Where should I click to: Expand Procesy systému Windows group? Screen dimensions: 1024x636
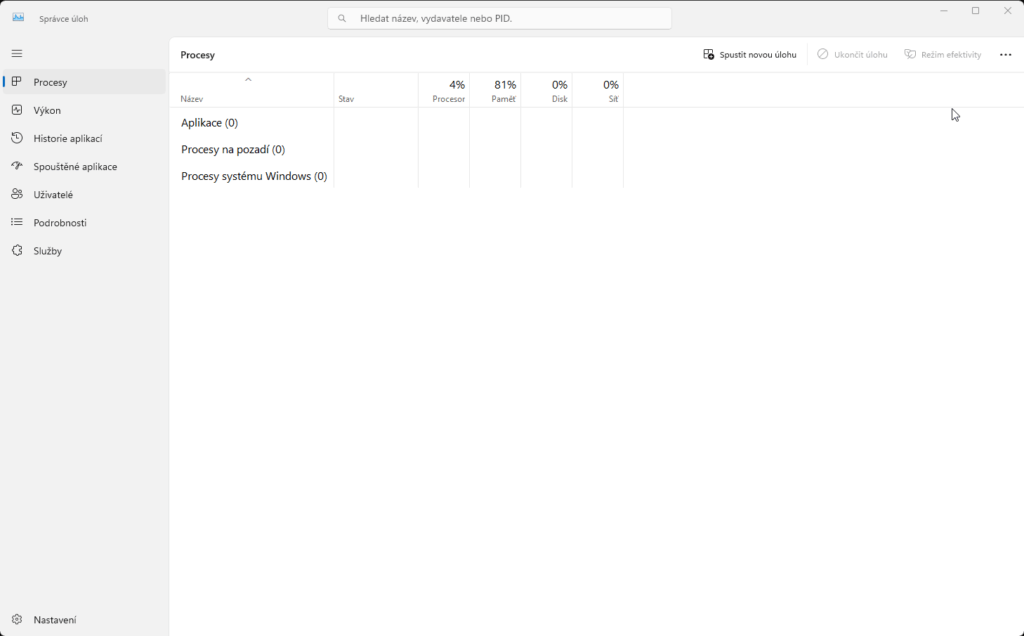tap(253, 177)
